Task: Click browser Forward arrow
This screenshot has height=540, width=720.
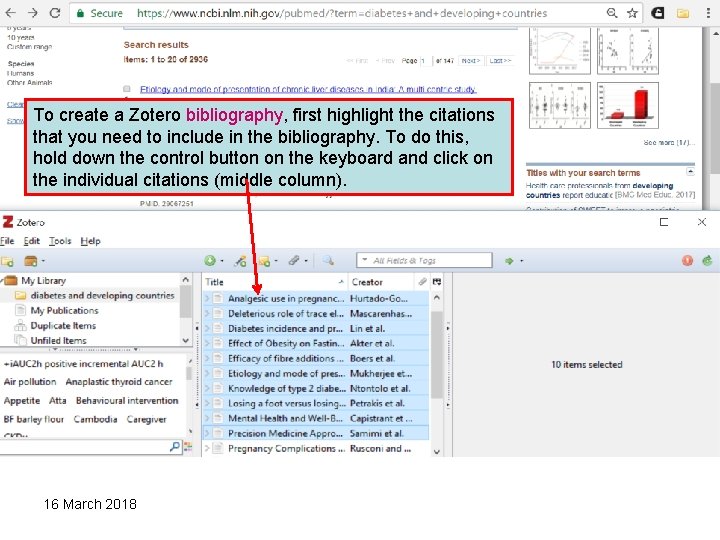Action: (x=32, y=13)
